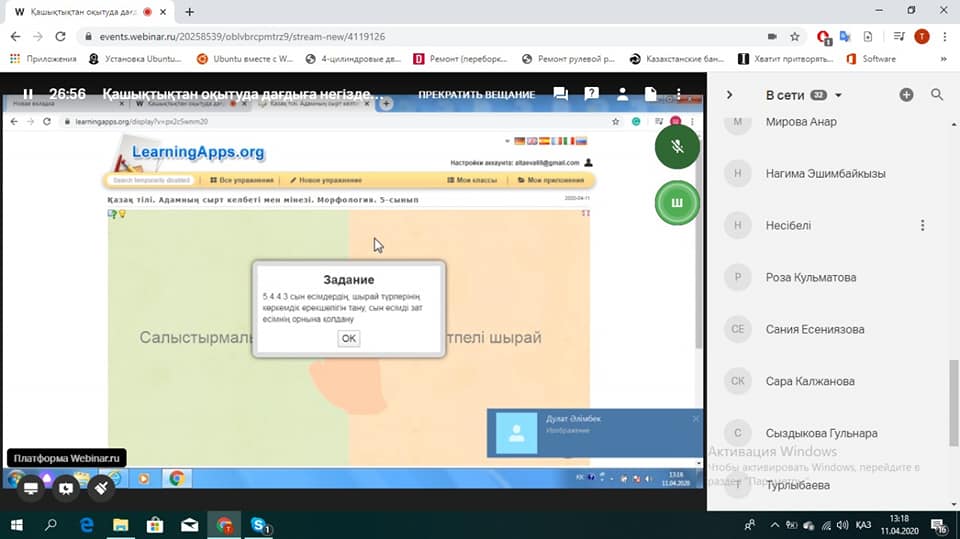Open the Chrome three-dot menu
This screenshot has height=539, width=960.
(x=945, y=37)
